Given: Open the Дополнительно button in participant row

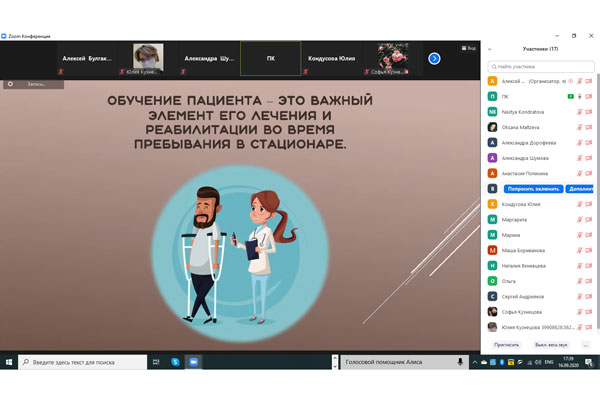Looking at the screenshot, I should (x=580, y=189).
